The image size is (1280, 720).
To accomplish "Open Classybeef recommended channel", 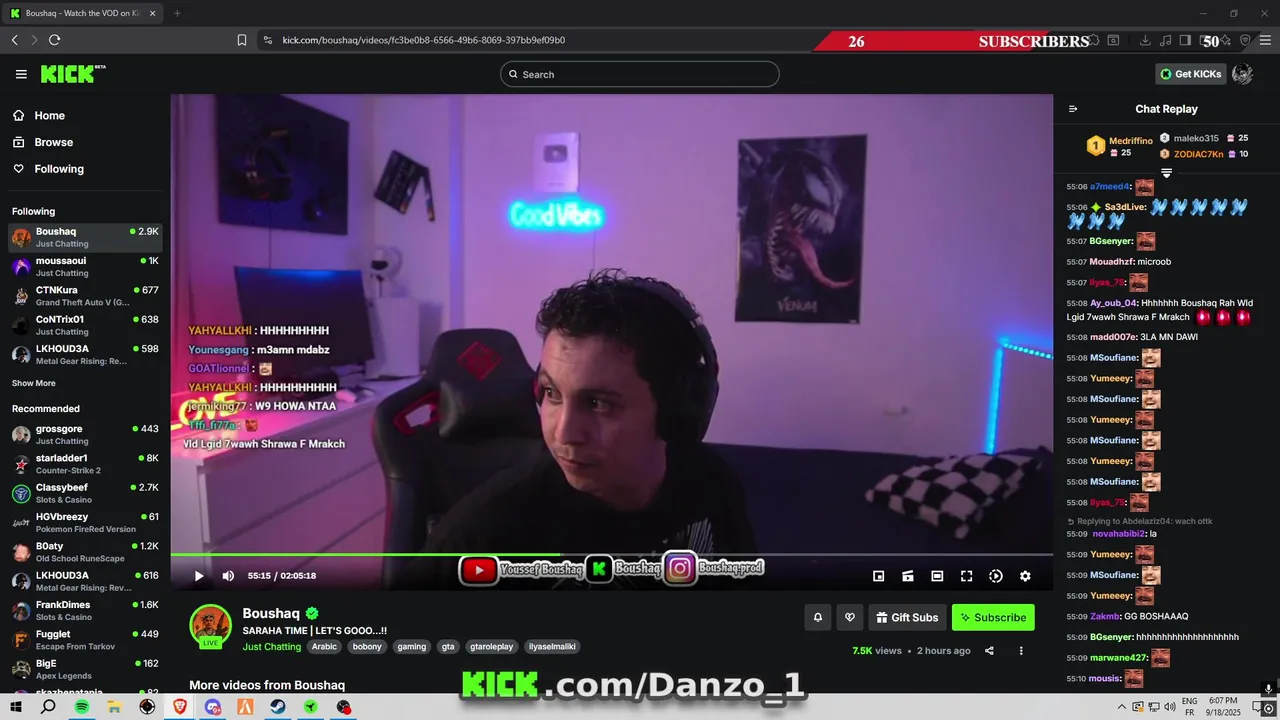I will (x=85, y=493).
